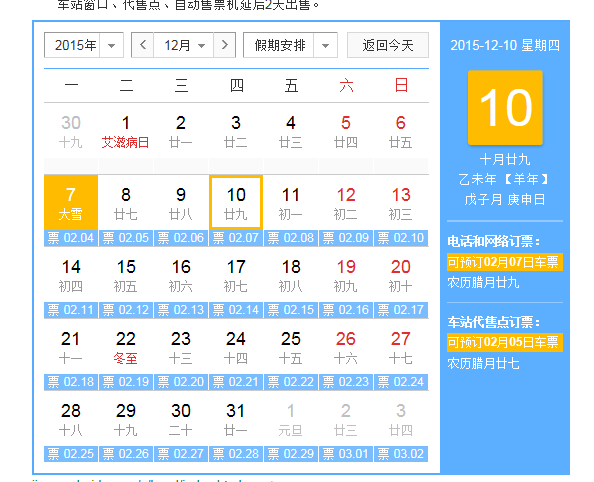Click ticket label 票 02.18
594x482 pixels.
coord(71,382)
